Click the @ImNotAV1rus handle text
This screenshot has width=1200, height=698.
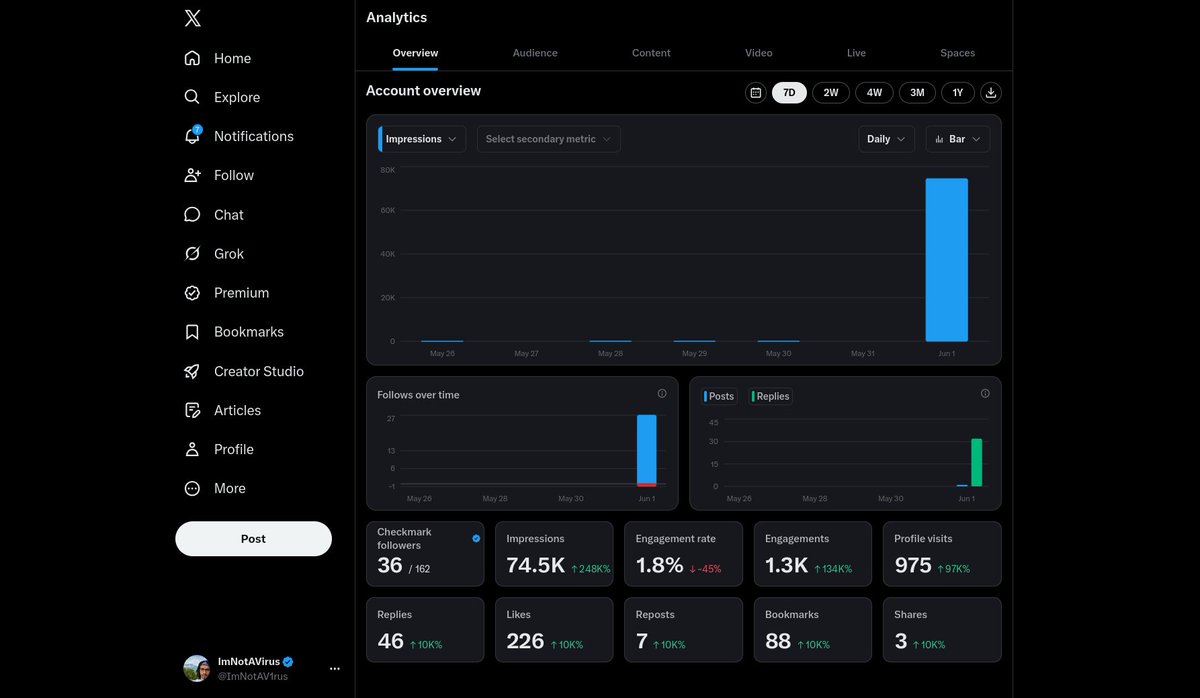(253, 676)
